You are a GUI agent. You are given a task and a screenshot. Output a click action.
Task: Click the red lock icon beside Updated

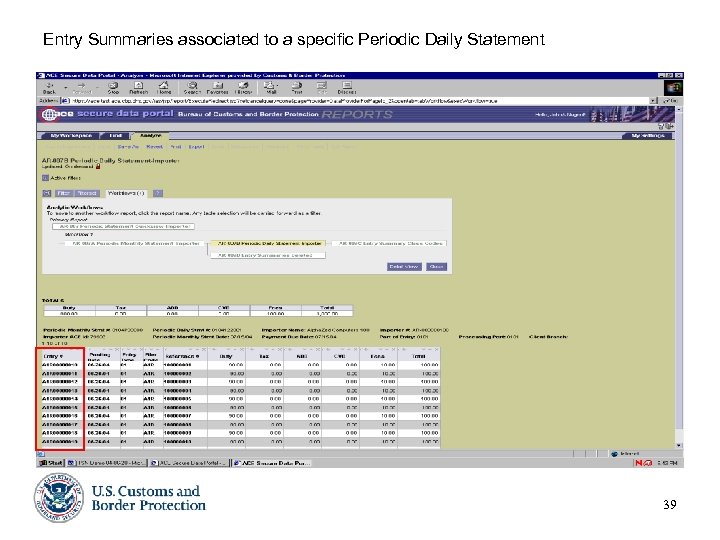pyautogui.click(x=98, y=167)
